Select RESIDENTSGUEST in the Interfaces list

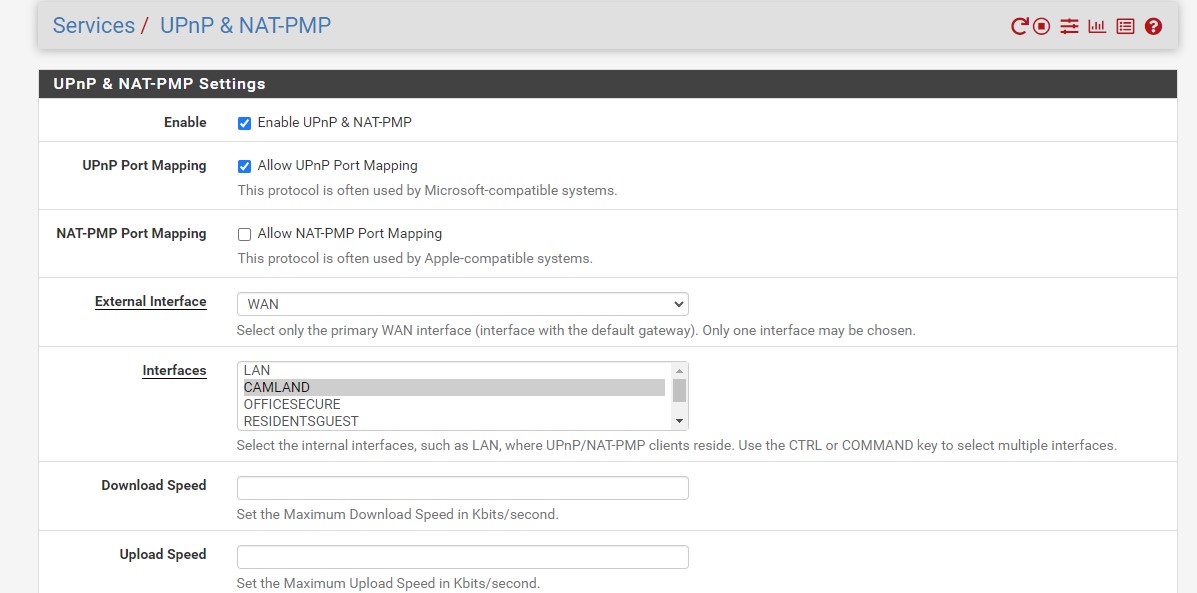pos(454,421)
